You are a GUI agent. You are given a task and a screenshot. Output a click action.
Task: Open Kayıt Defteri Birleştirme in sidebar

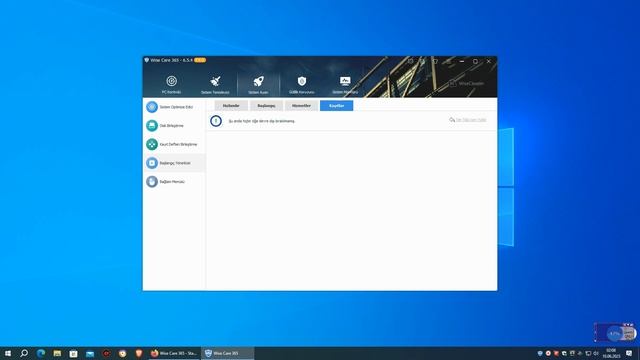174,144
